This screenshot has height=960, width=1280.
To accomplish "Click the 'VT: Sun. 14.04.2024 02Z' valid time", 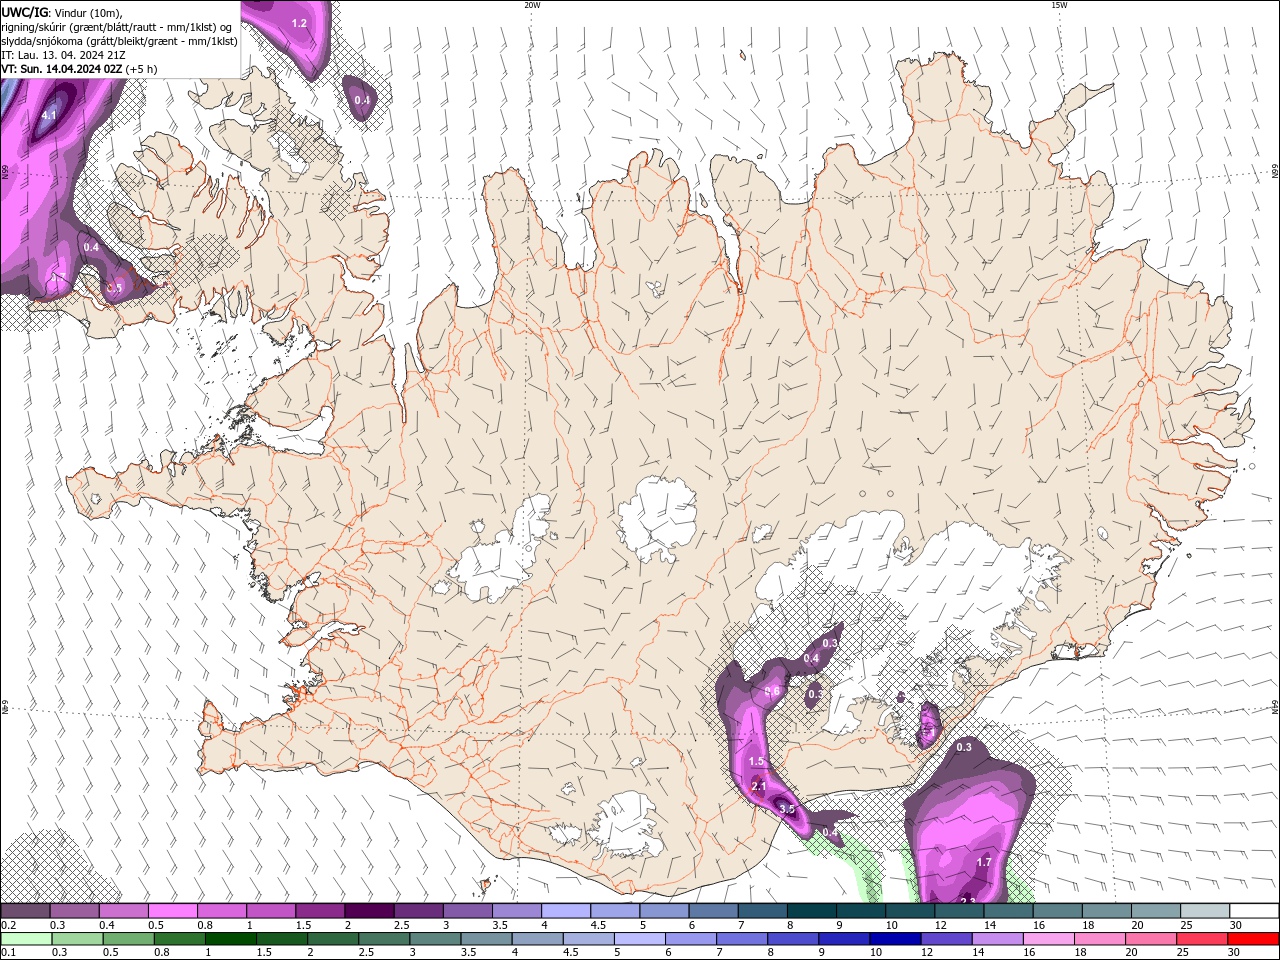I will tap(61, 69).
